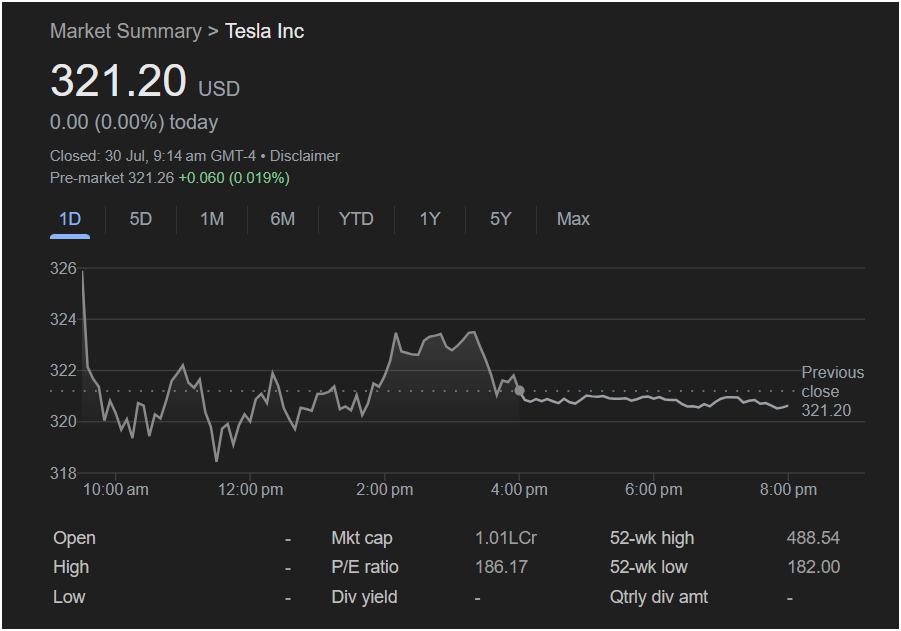The width and height of the screenshot is (901, 631).
Task: Select the 0.00 (0.00%) today text
Action: (x=134, y=122)
